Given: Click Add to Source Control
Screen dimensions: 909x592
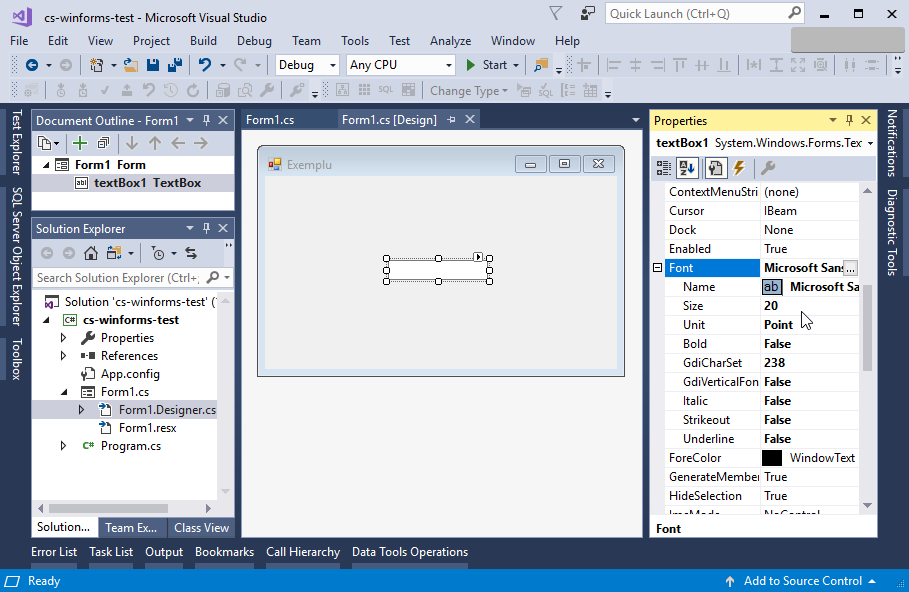Looking at the screenshot, I should tap(803, 581).
